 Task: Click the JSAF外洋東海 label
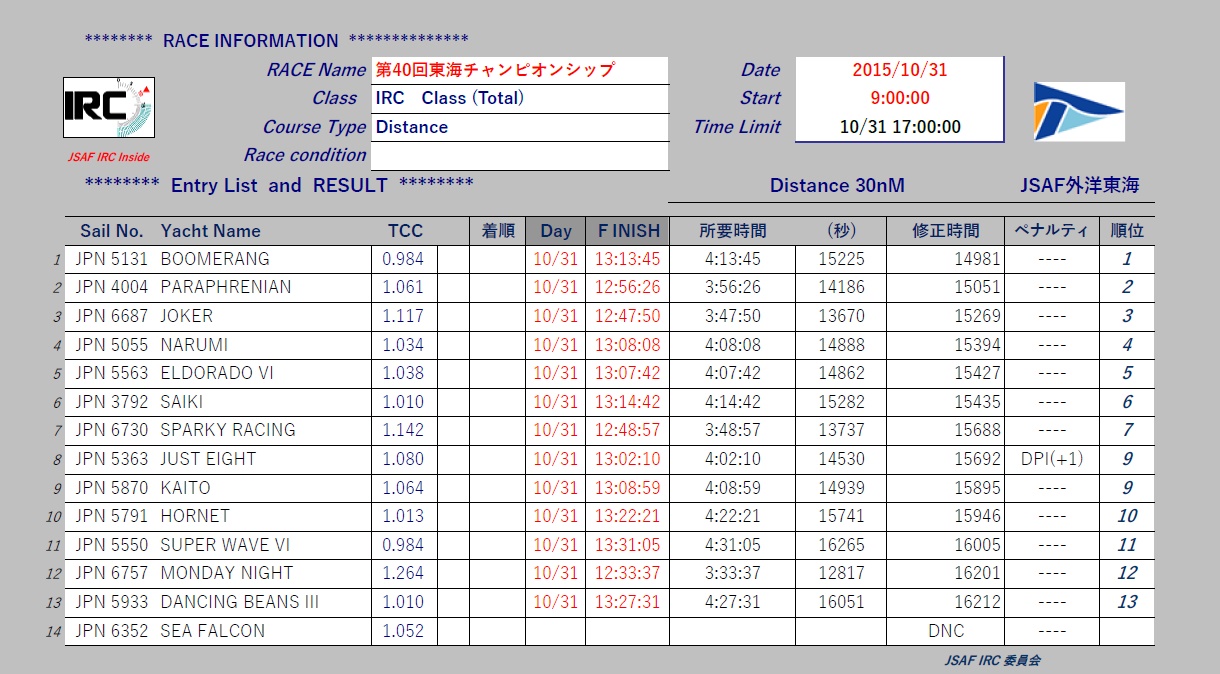1079,185
